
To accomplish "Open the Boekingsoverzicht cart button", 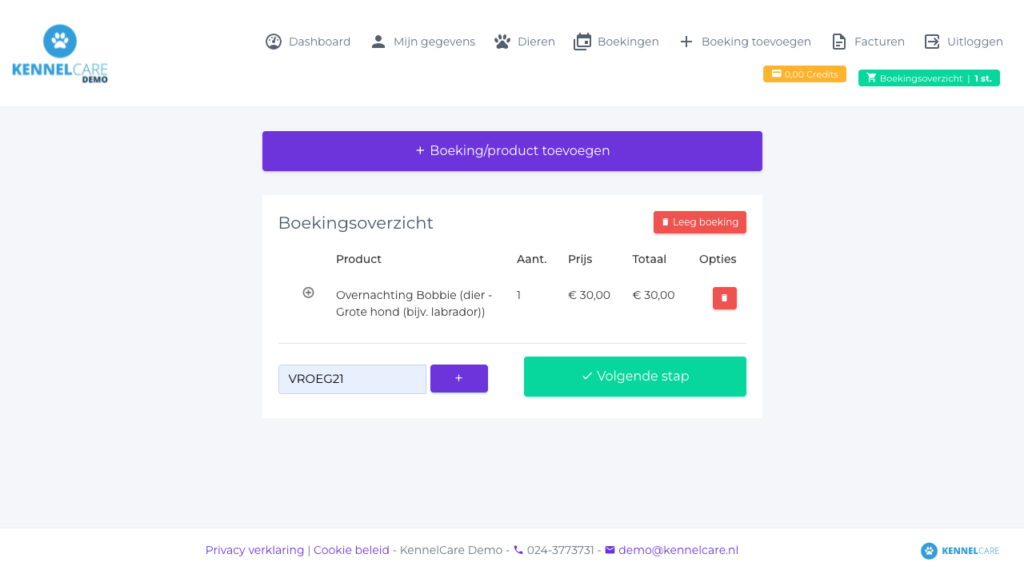I will pos(929,78).
